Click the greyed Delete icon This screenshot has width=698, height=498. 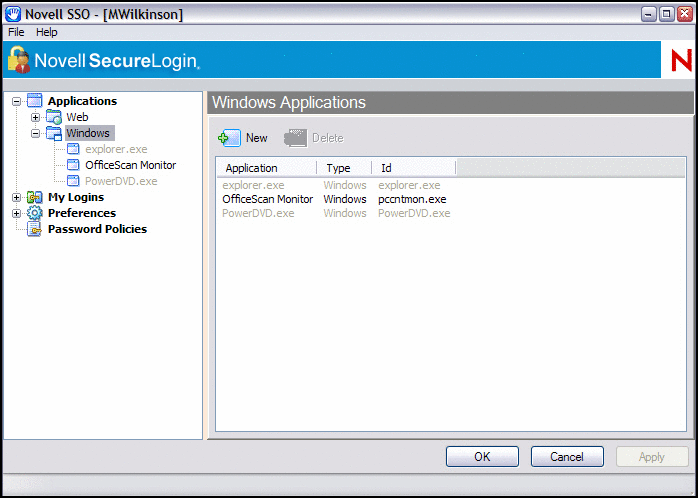[x=296, y=138]
